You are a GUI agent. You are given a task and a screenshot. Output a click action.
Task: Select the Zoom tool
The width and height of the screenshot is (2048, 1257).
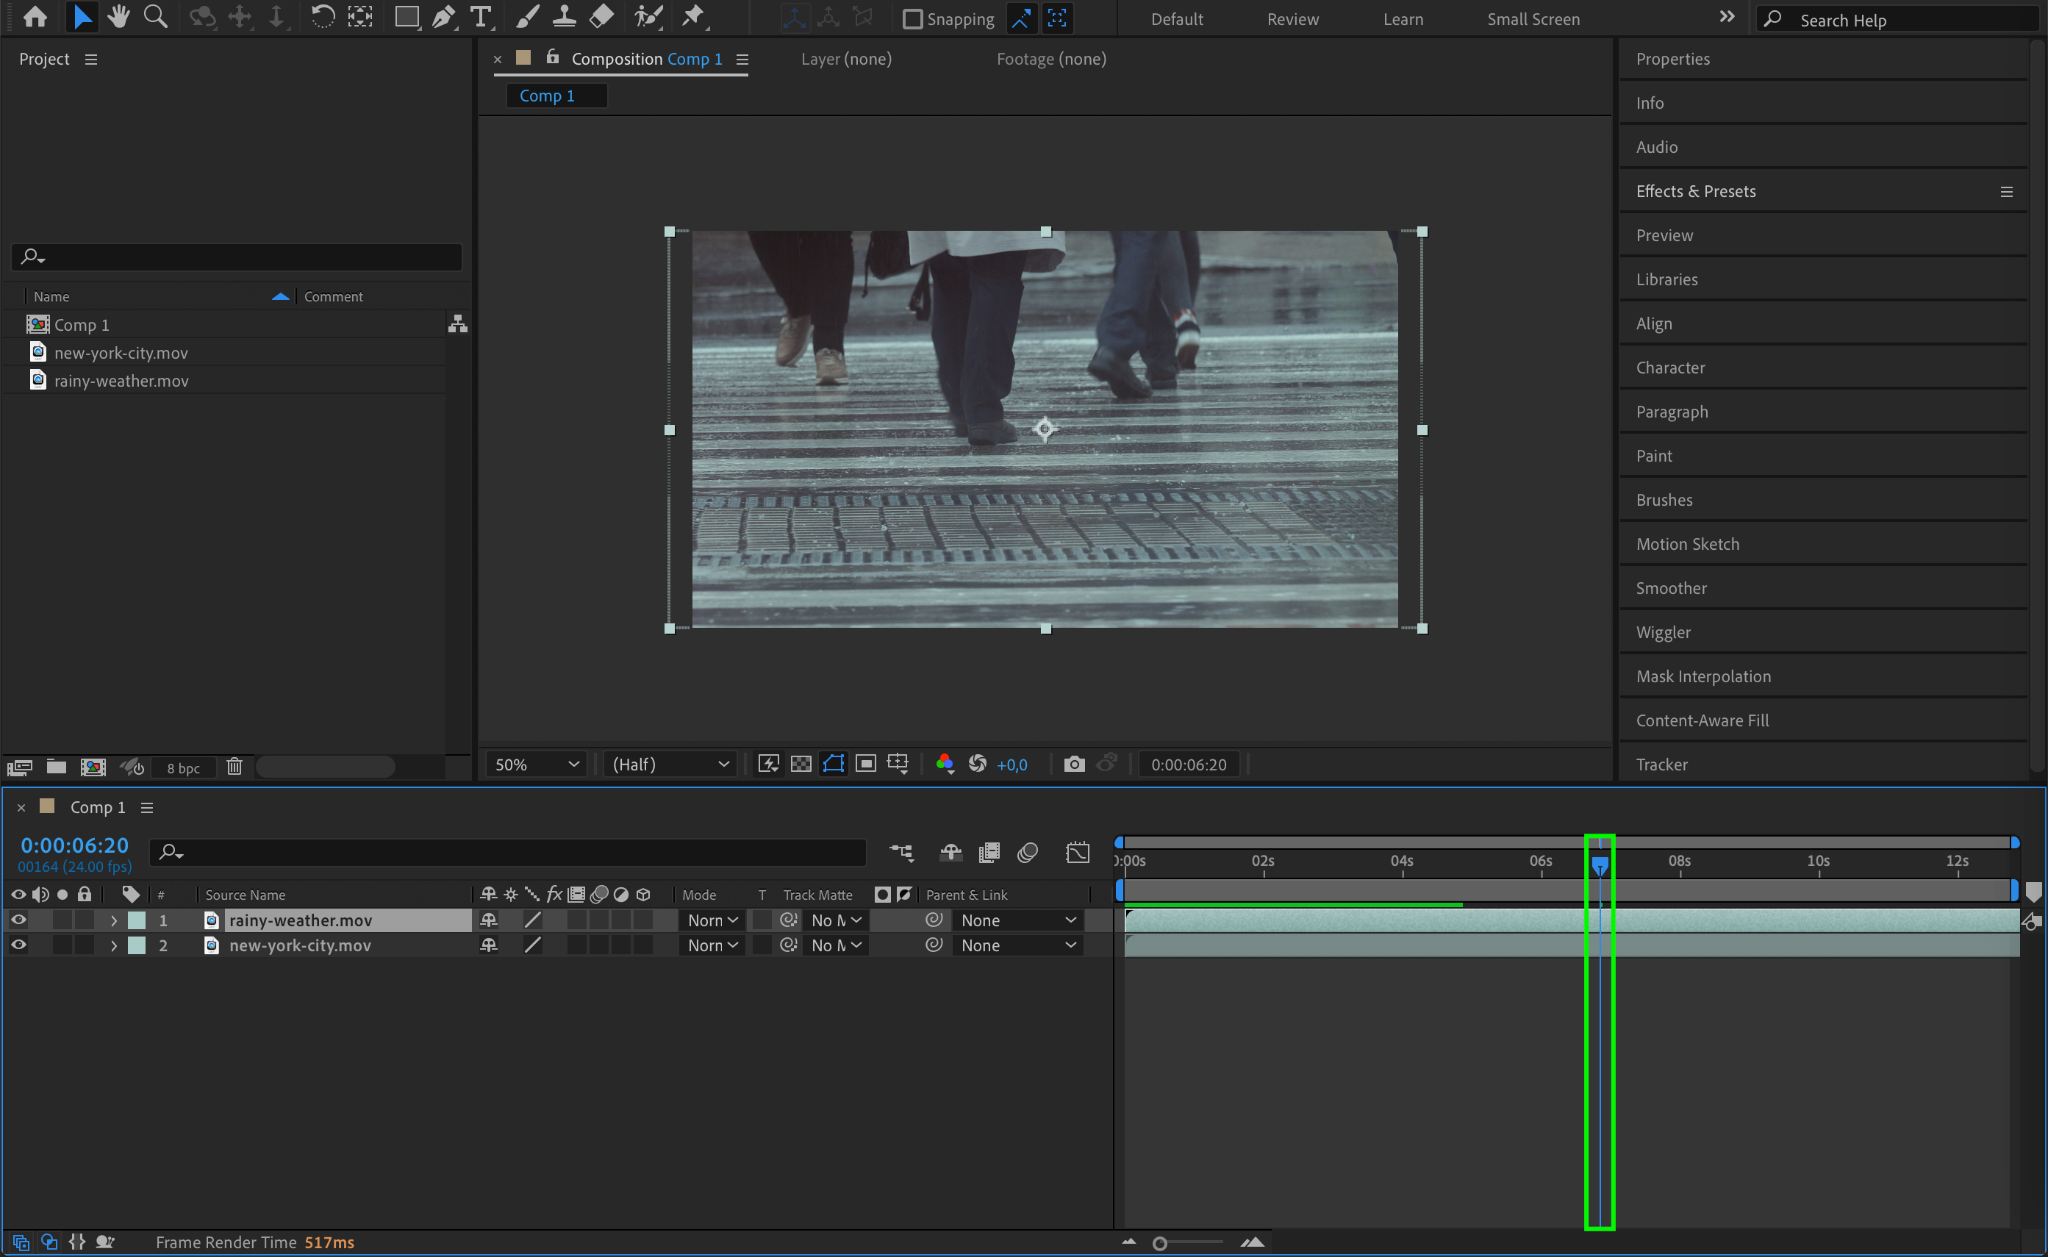point(155,17)
